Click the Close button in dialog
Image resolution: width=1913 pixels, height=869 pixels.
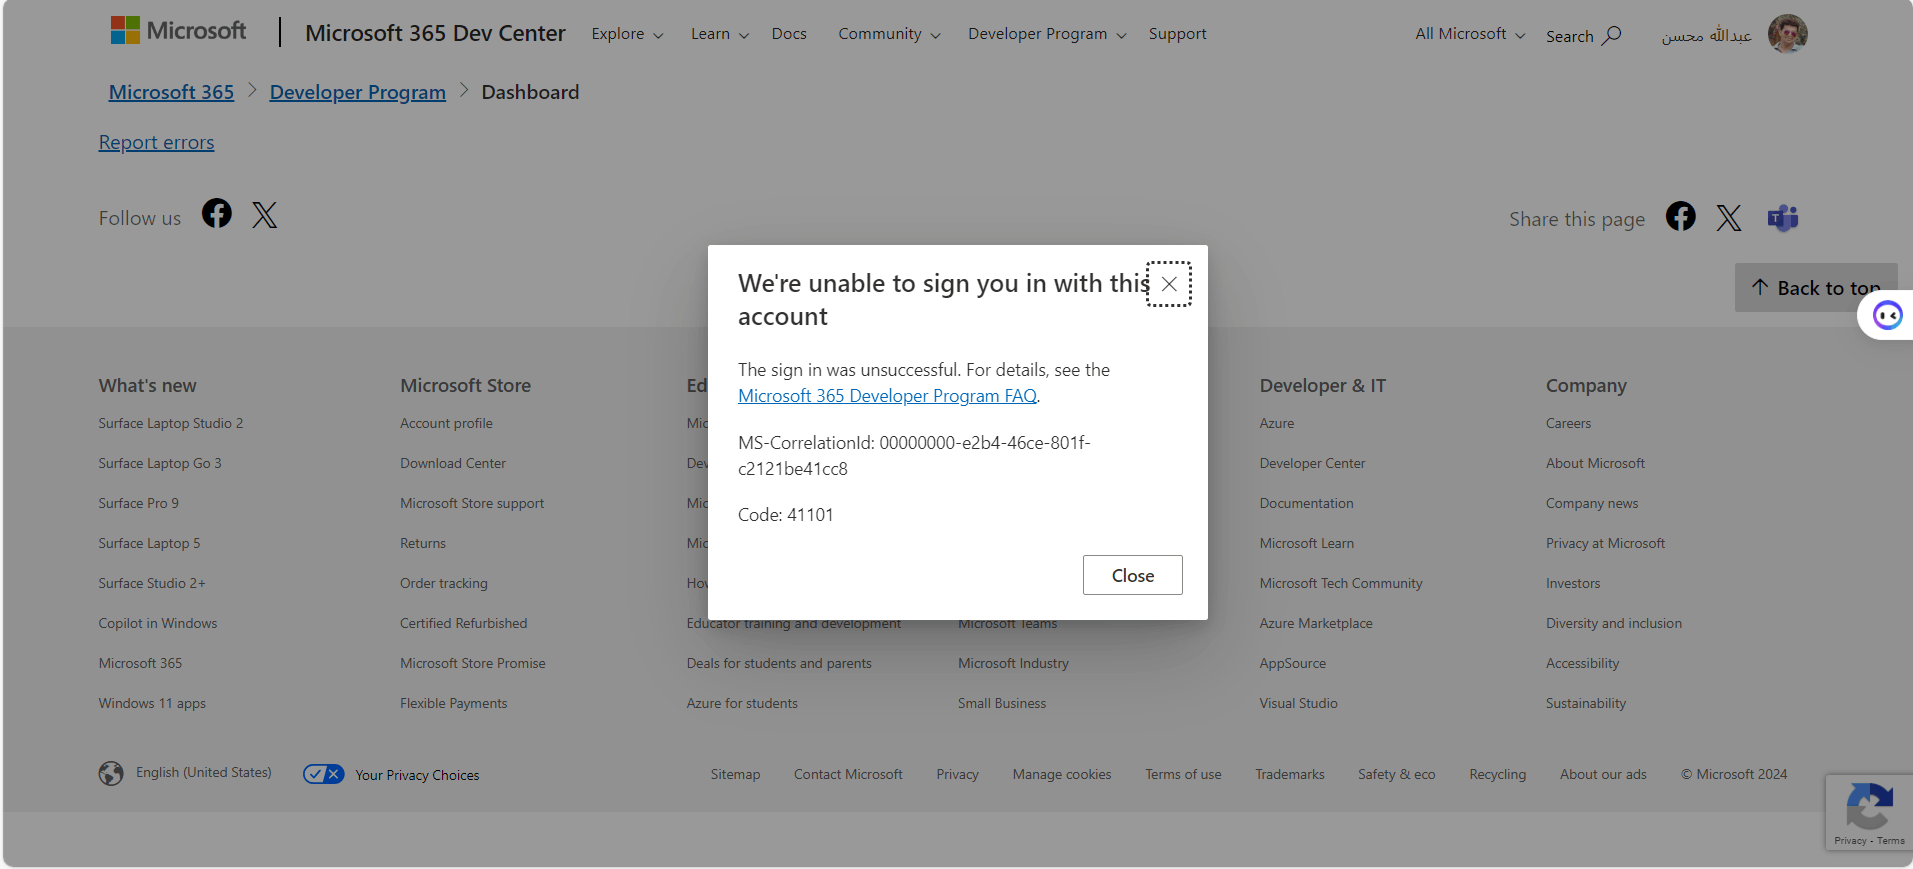1133,575
